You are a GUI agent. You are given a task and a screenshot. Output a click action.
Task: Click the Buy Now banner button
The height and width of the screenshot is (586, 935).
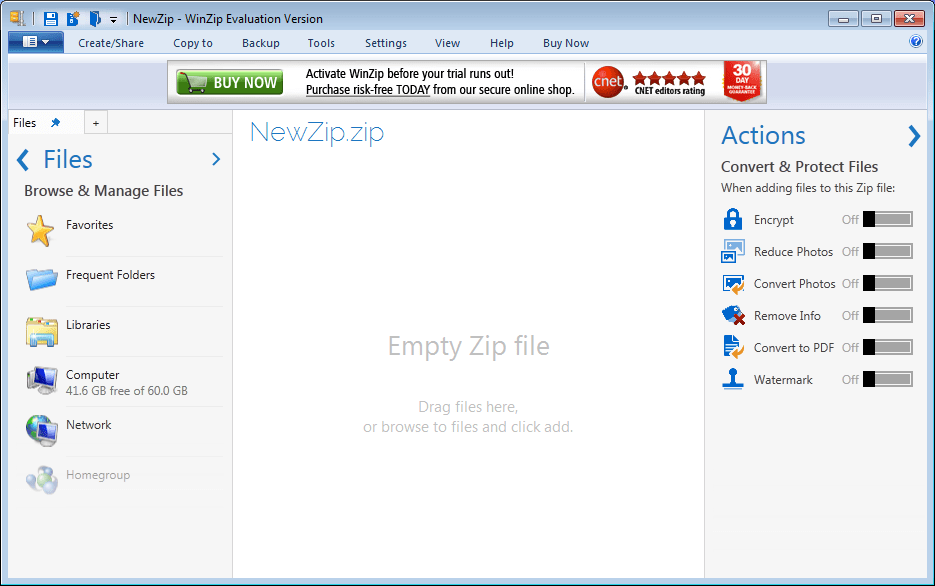click(228, 81)
